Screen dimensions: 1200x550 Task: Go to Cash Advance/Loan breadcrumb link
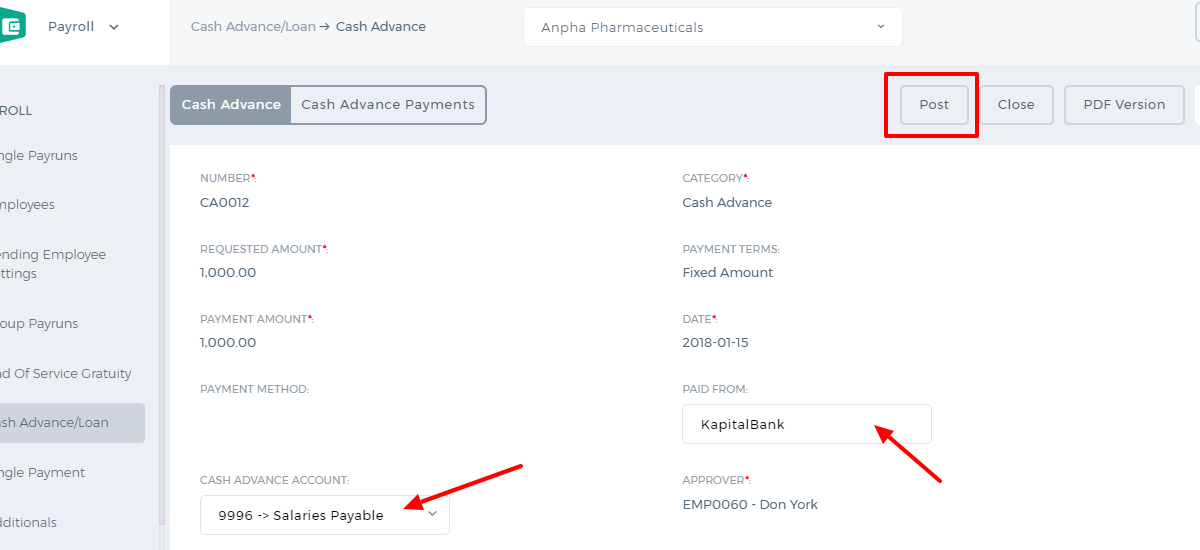pyautogui.click(x=253, y=27)
